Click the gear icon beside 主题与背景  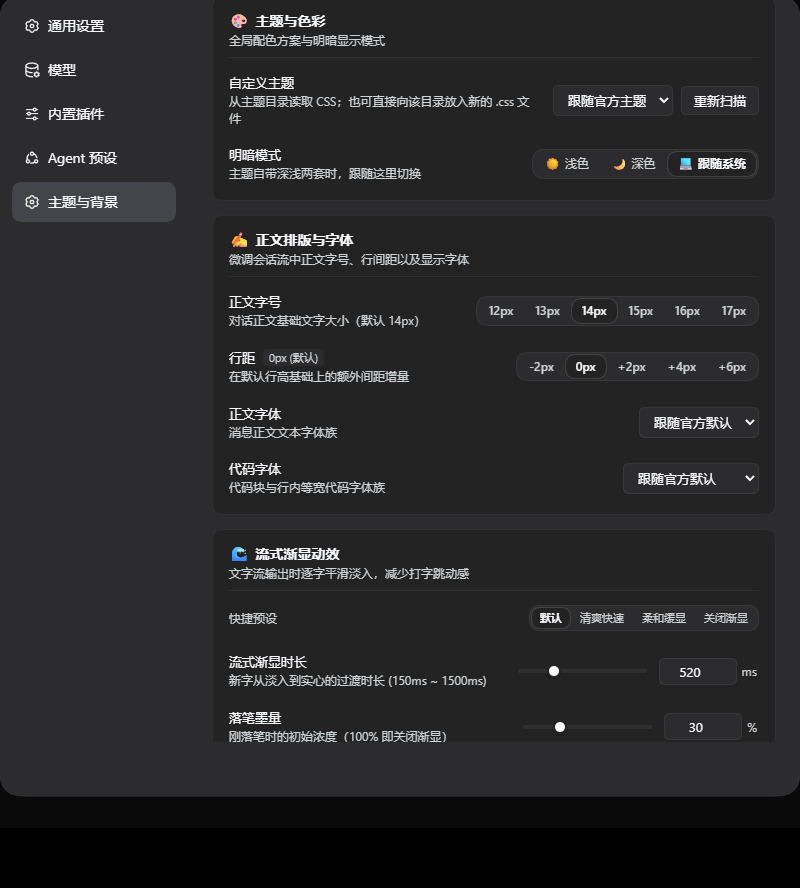32,202
